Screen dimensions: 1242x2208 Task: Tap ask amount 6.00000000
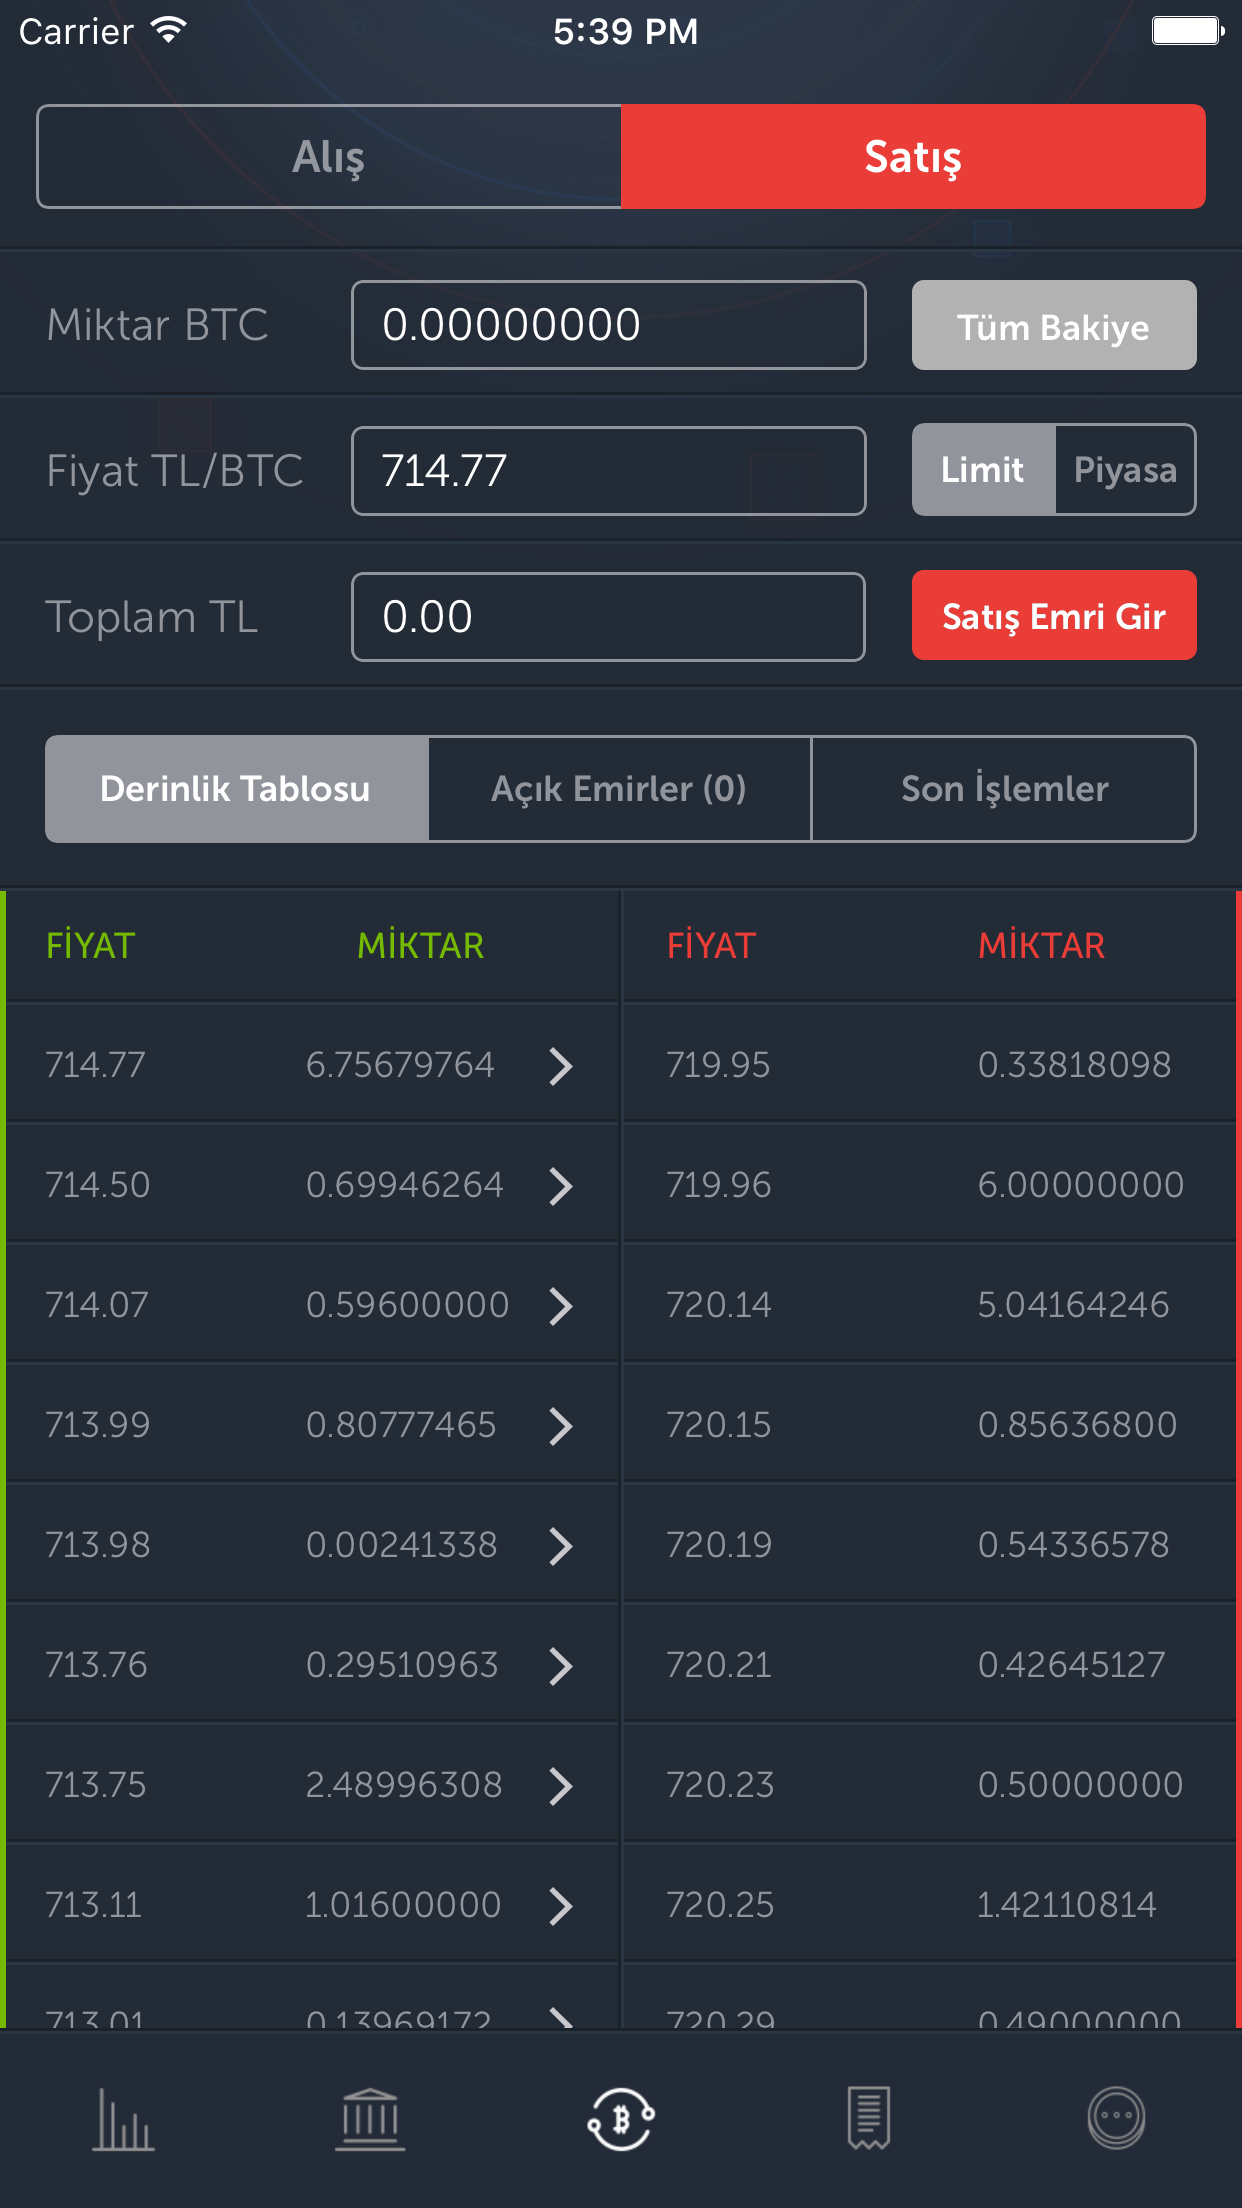(x=1080, y=1185)
